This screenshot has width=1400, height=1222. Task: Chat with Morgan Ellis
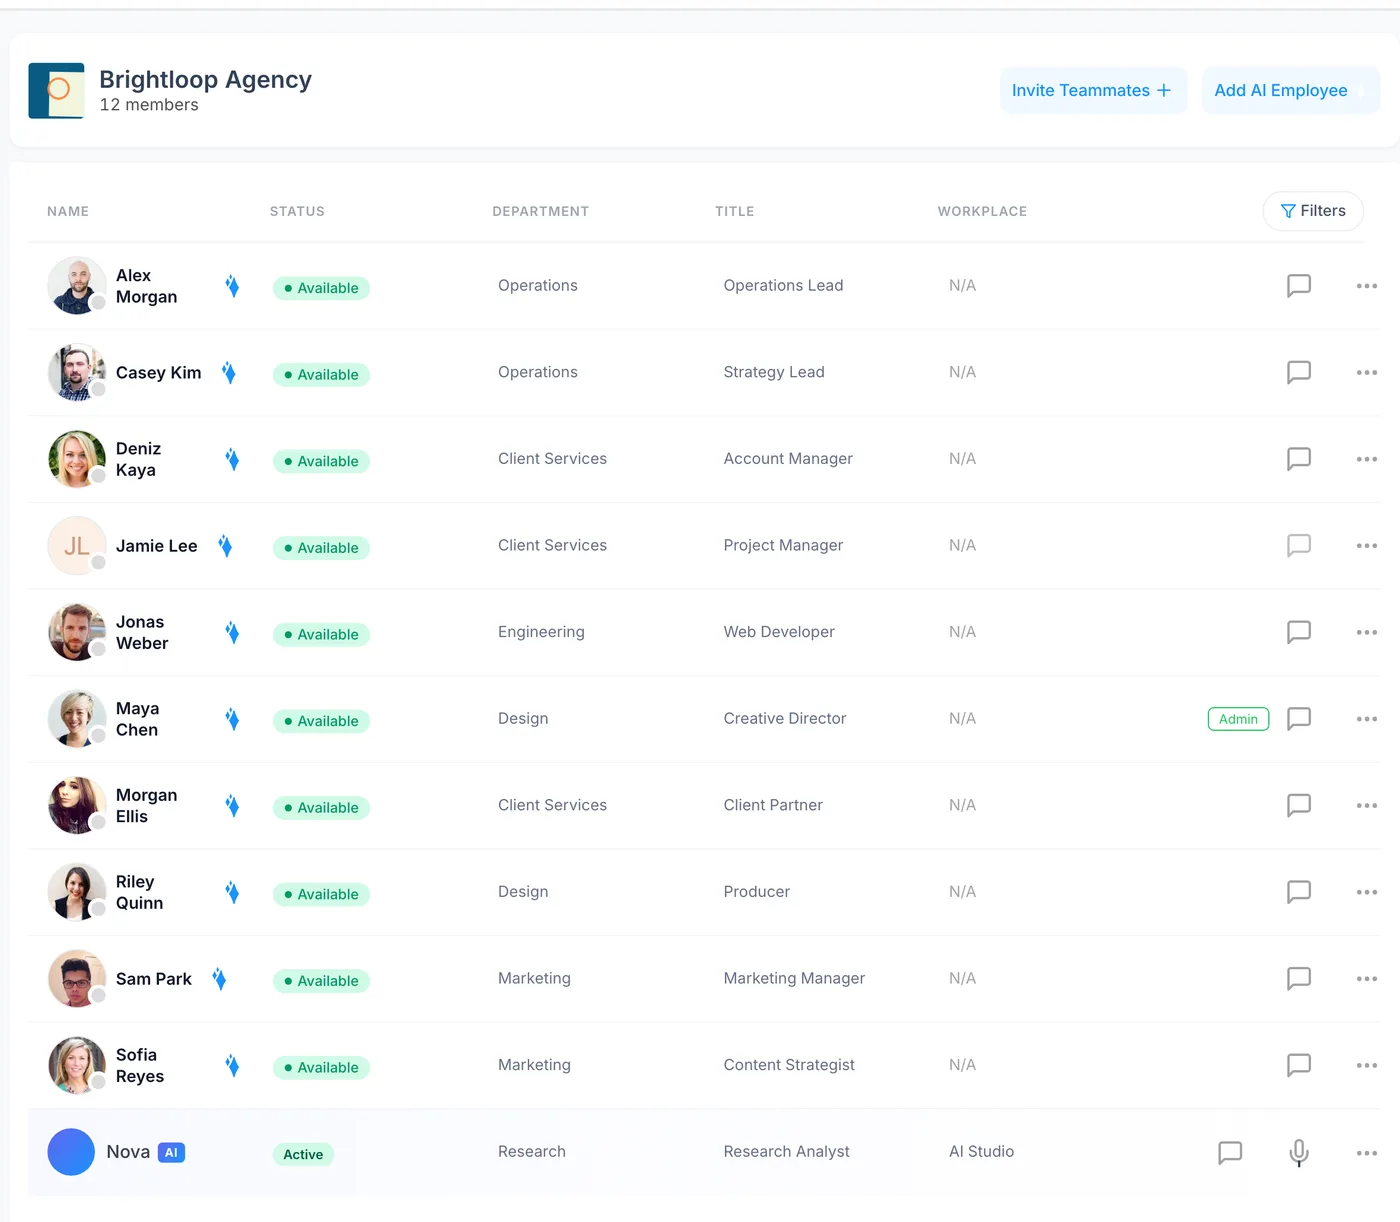pos(1298,805)
